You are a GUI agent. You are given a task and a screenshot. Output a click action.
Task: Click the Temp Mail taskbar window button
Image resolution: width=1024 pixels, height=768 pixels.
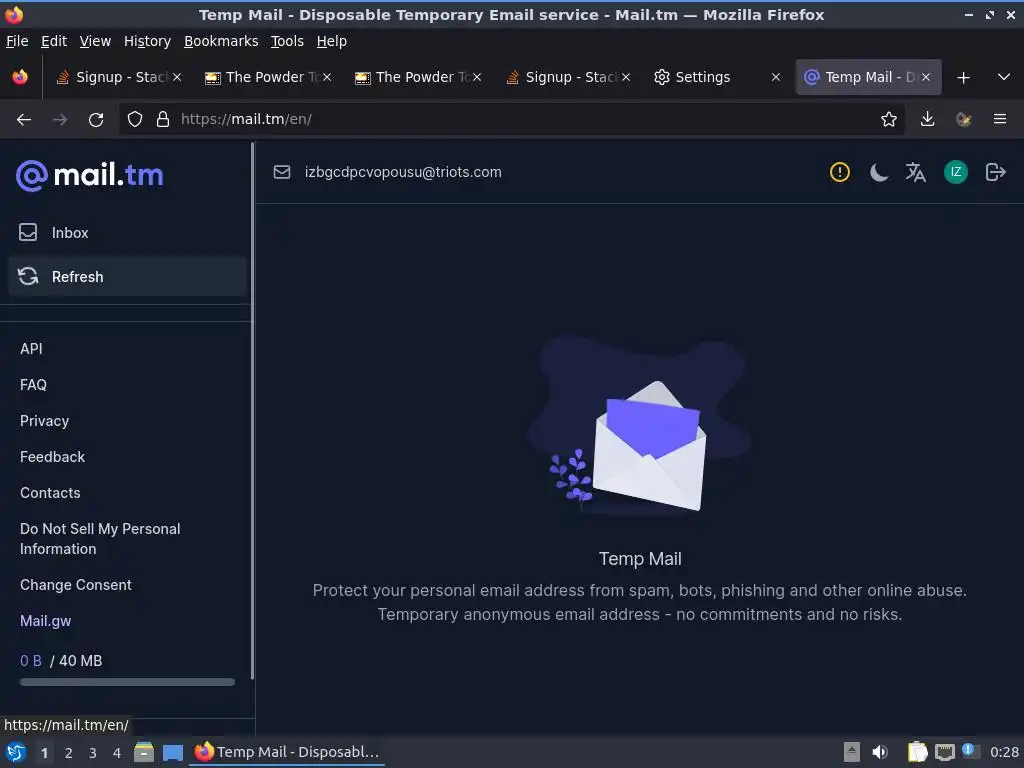(287, 752)
